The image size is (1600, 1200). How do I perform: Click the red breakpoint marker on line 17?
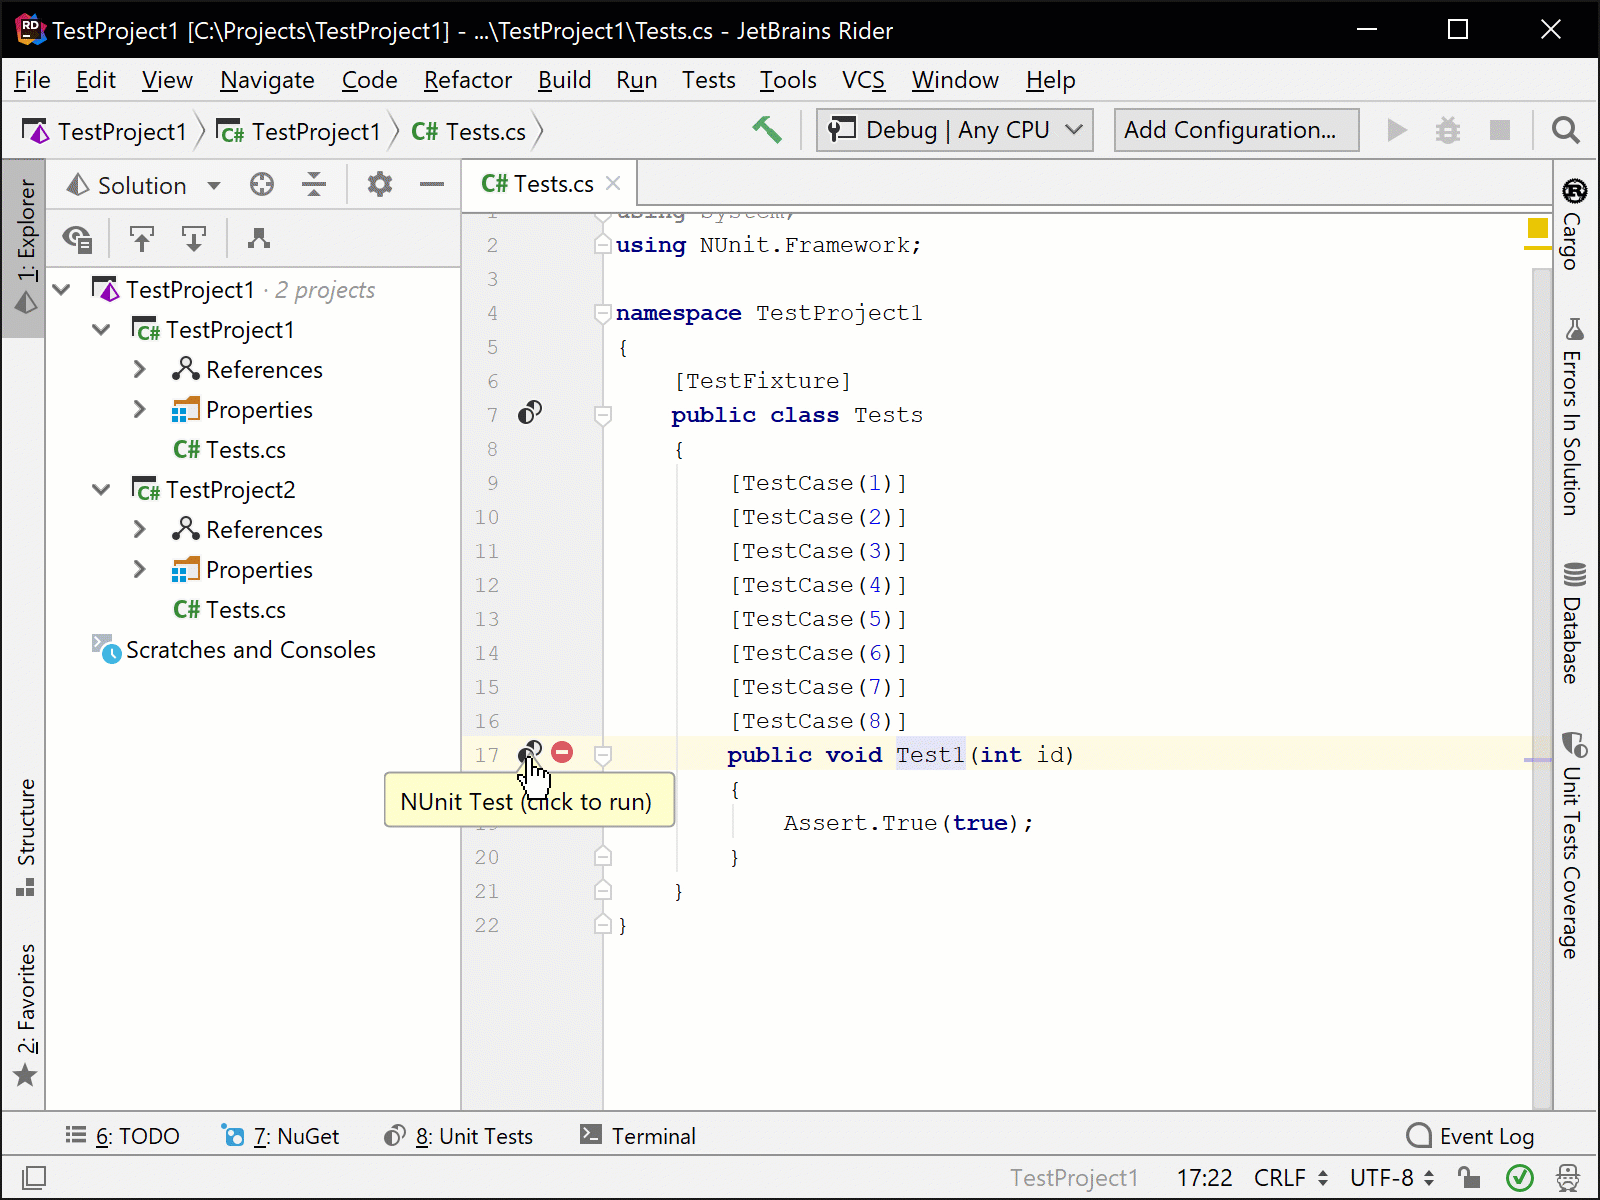562,752
